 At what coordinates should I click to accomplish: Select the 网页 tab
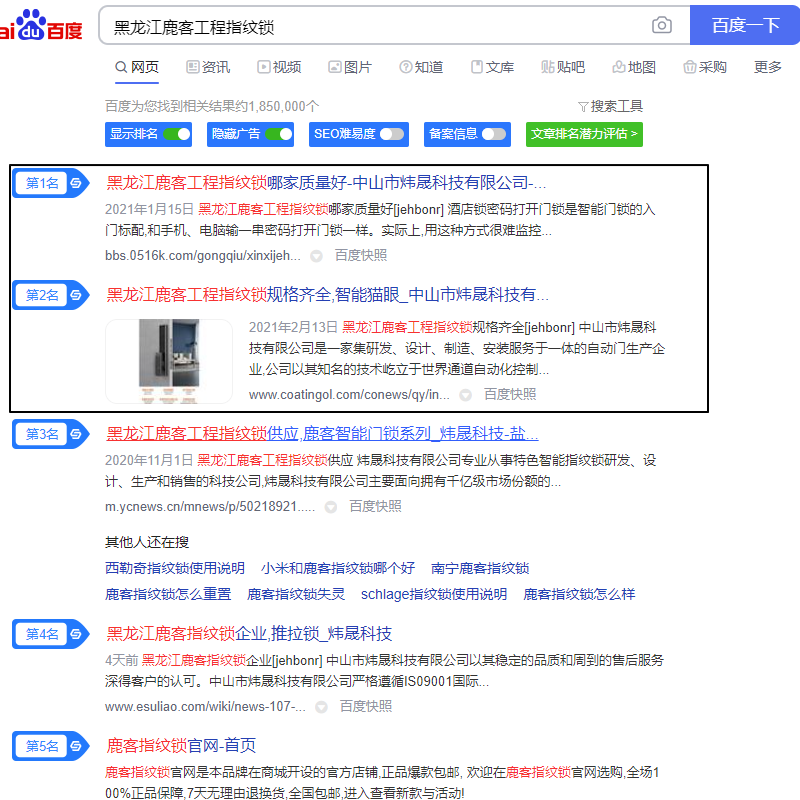(x=137, y=67)
